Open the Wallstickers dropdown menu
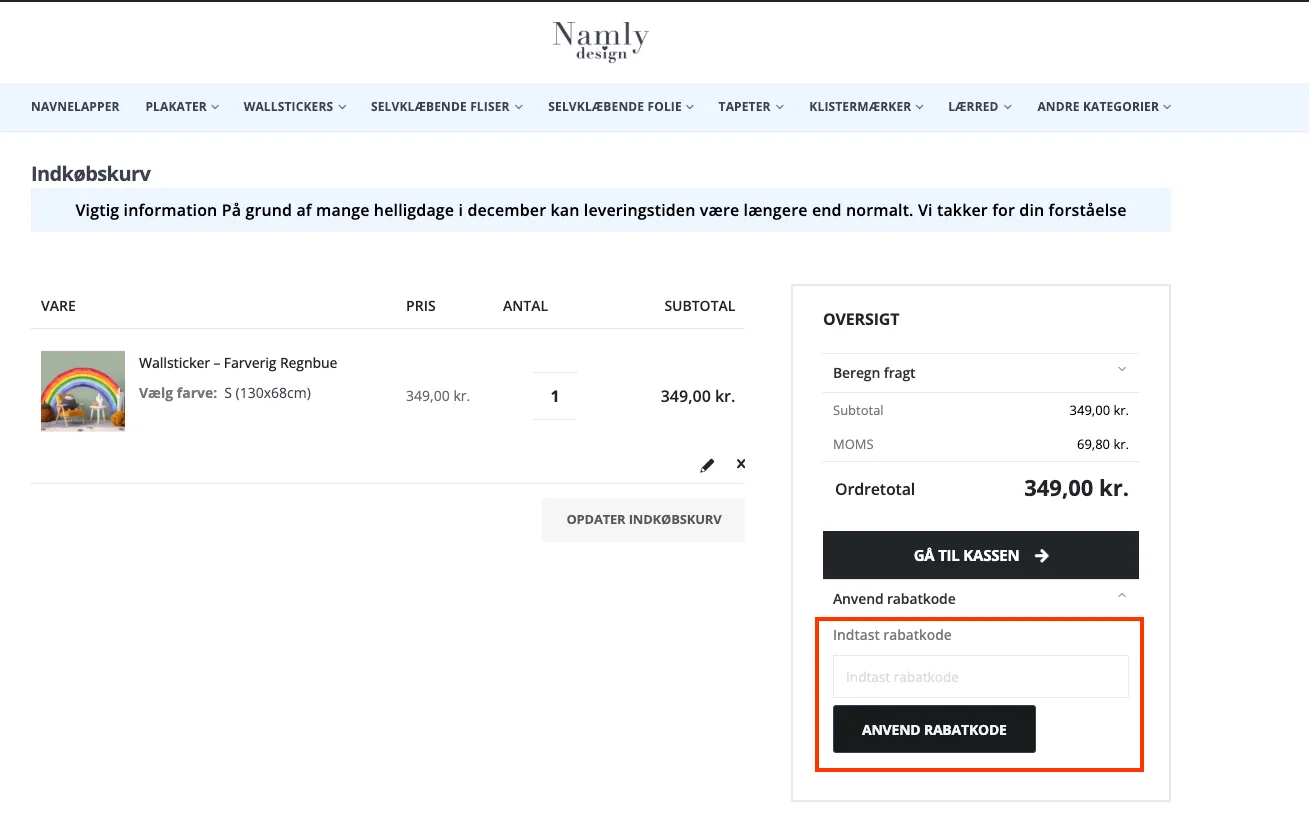Screen dimensions: 1309x831 (294, 107)
